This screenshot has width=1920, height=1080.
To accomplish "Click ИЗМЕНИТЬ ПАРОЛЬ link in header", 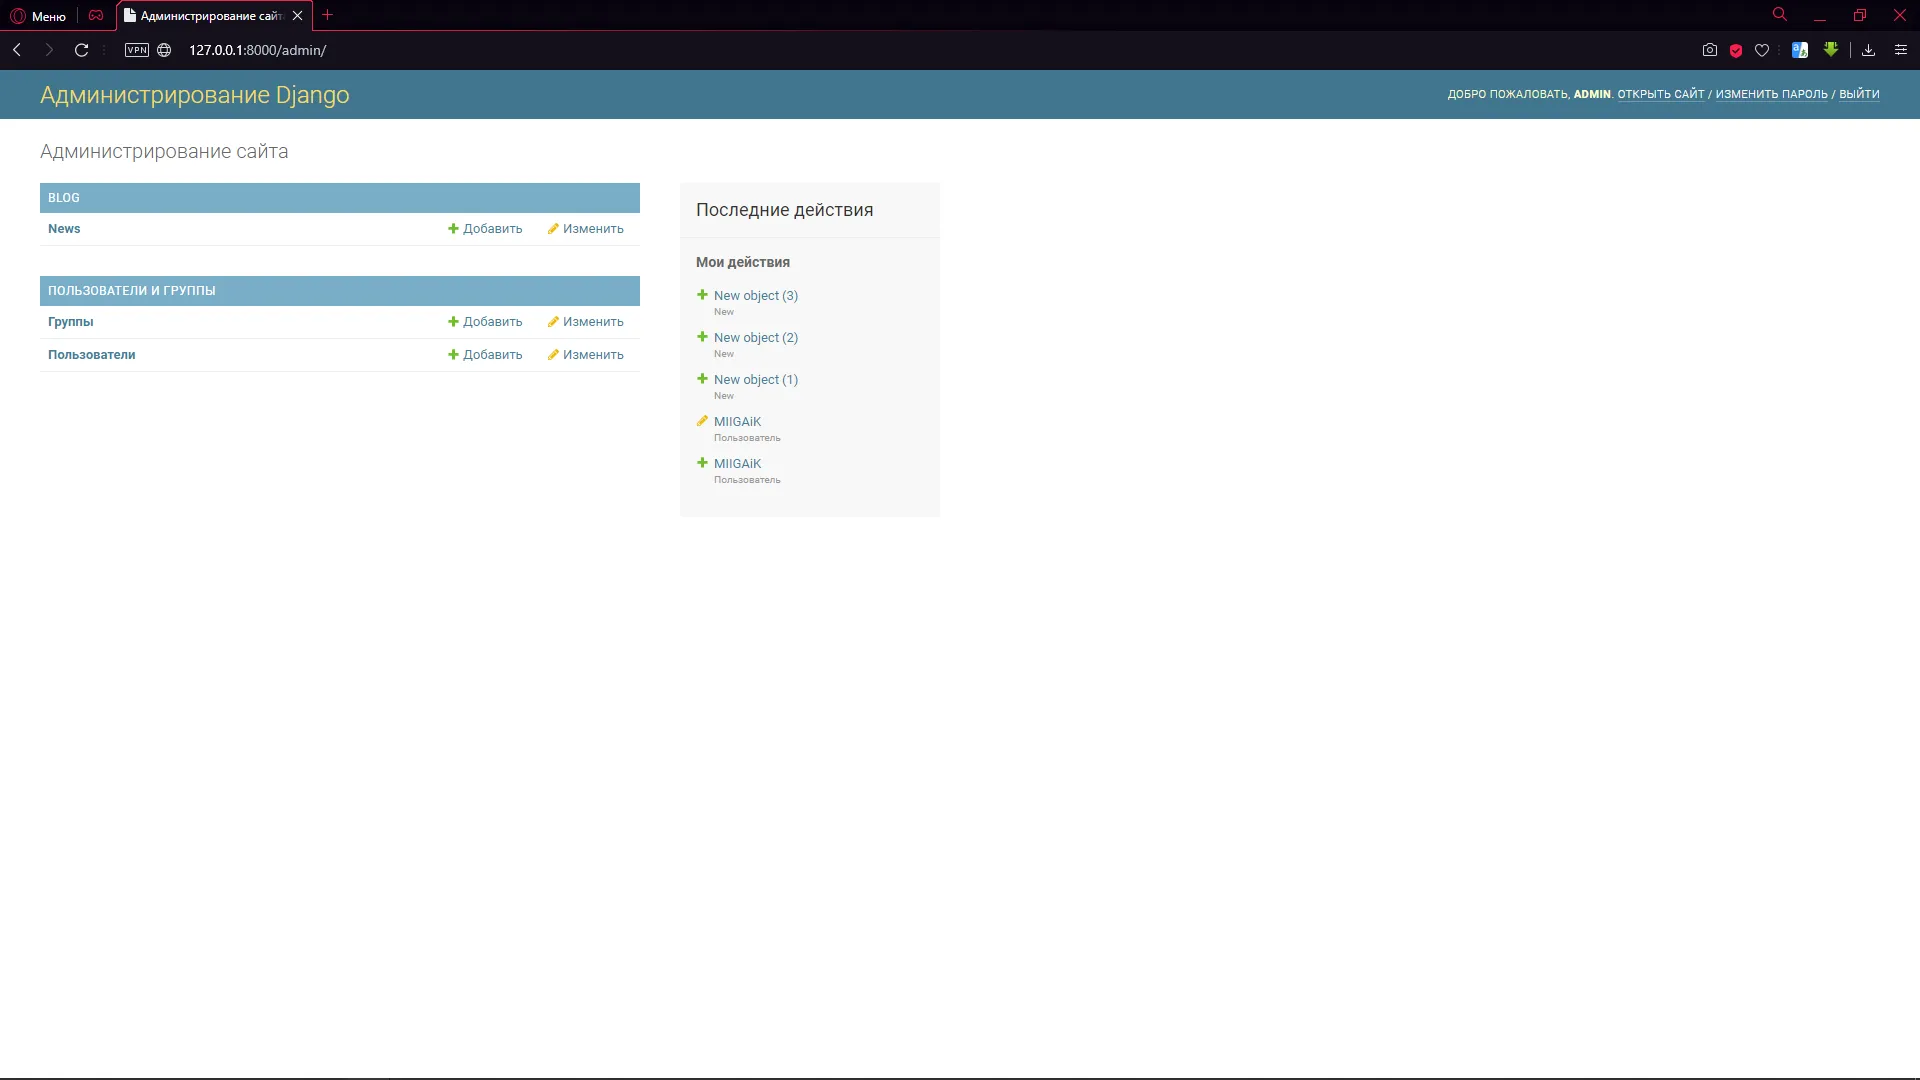I will click(1771, 94).
